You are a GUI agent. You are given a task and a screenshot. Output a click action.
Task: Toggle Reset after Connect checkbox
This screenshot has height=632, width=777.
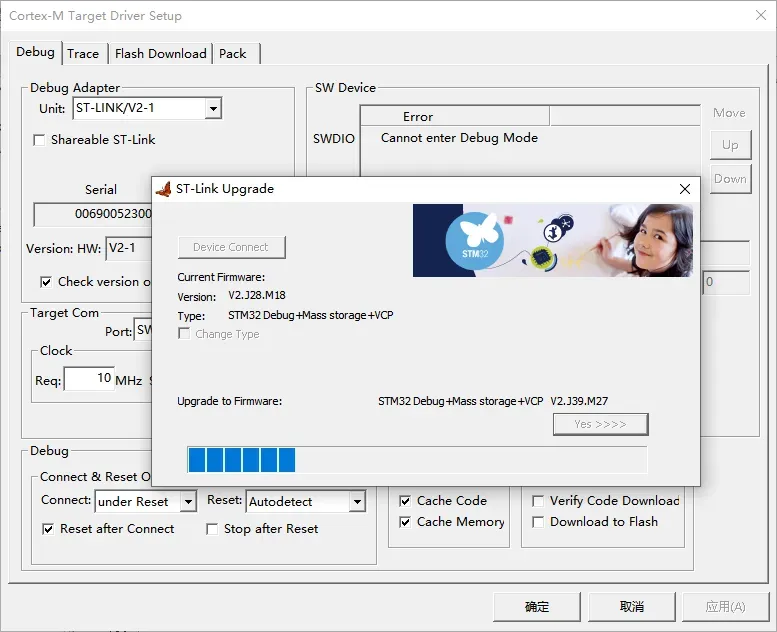tap(48, 529)
